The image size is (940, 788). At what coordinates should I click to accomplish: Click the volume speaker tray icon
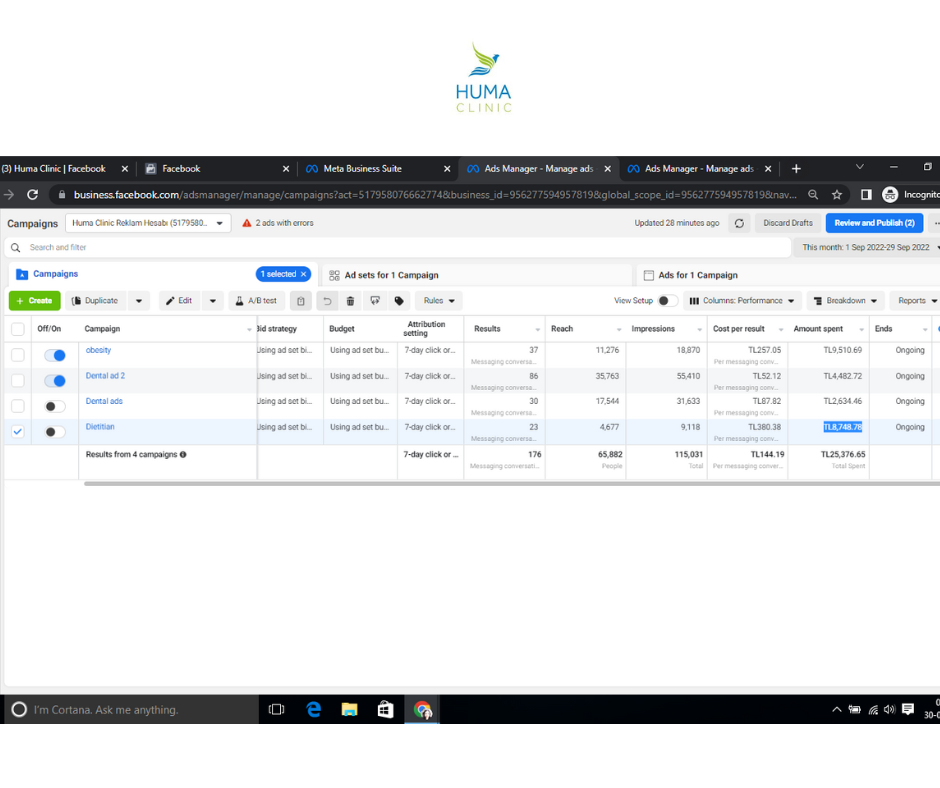(890, 709)
